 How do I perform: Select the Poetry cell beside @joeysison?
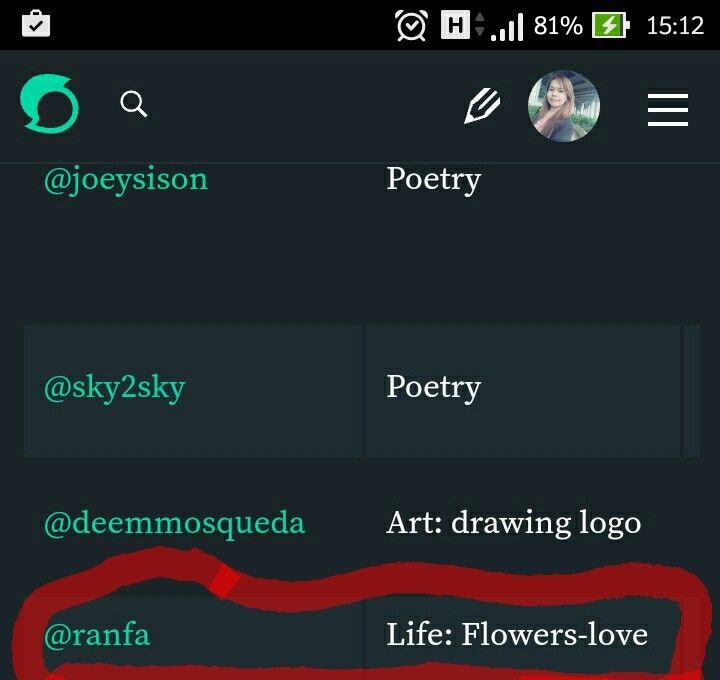433,180
